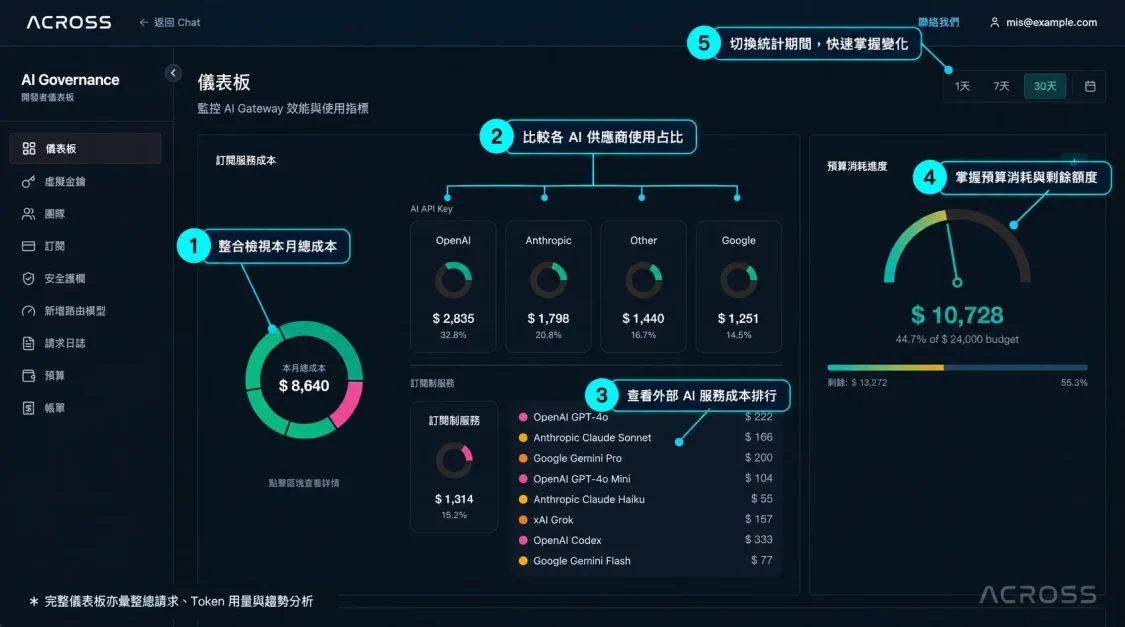Select the OpenAI GPT-4o row
This screenshot has height=627, width=1125.
tap(646, 417)
